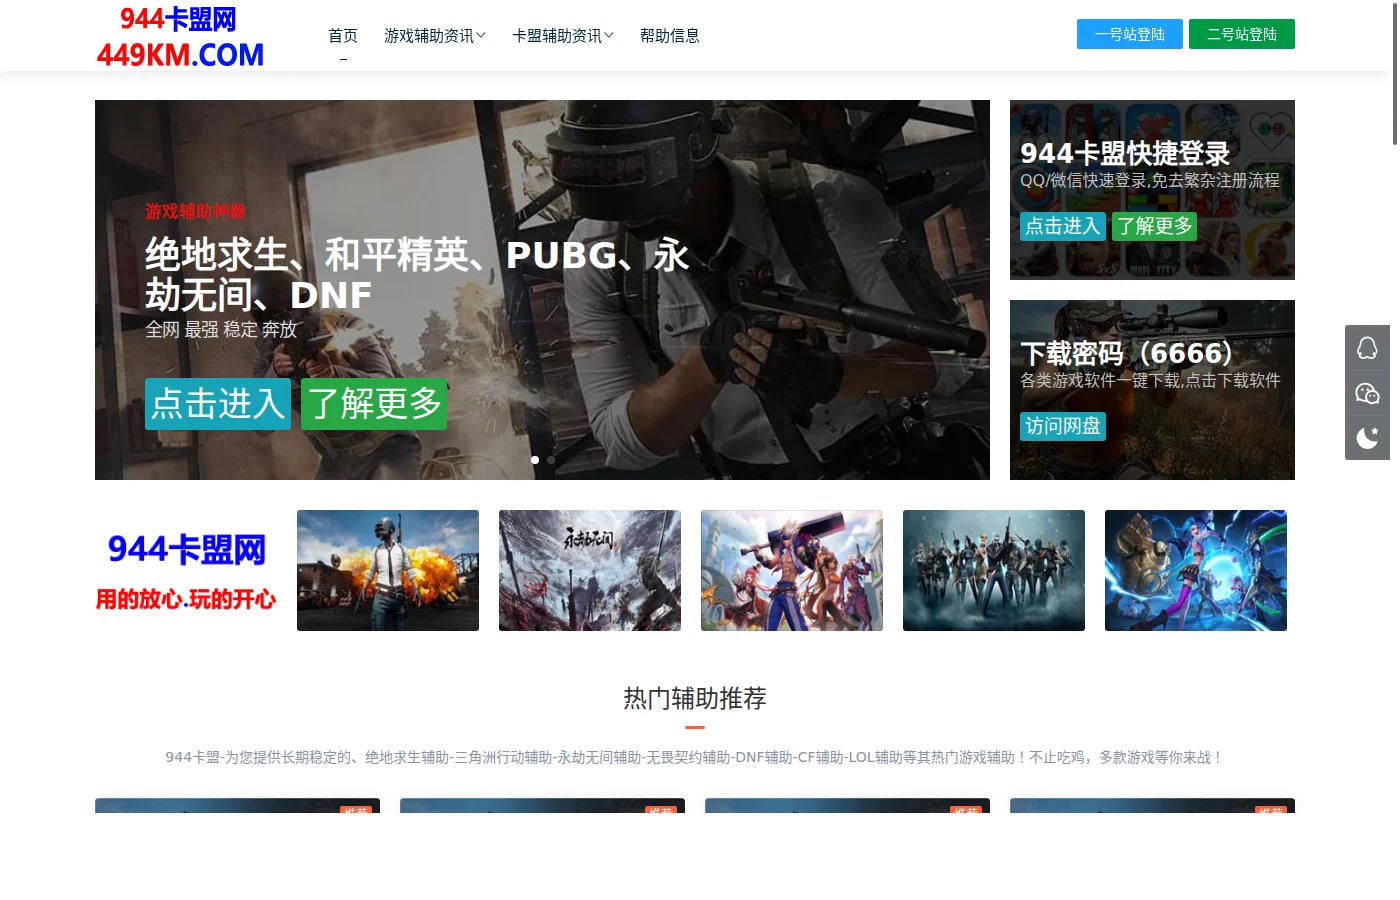The width and height of the screenshot is (1400, 900).
Task: Click the 二号站登陆 button
Action: [1242, 34]
